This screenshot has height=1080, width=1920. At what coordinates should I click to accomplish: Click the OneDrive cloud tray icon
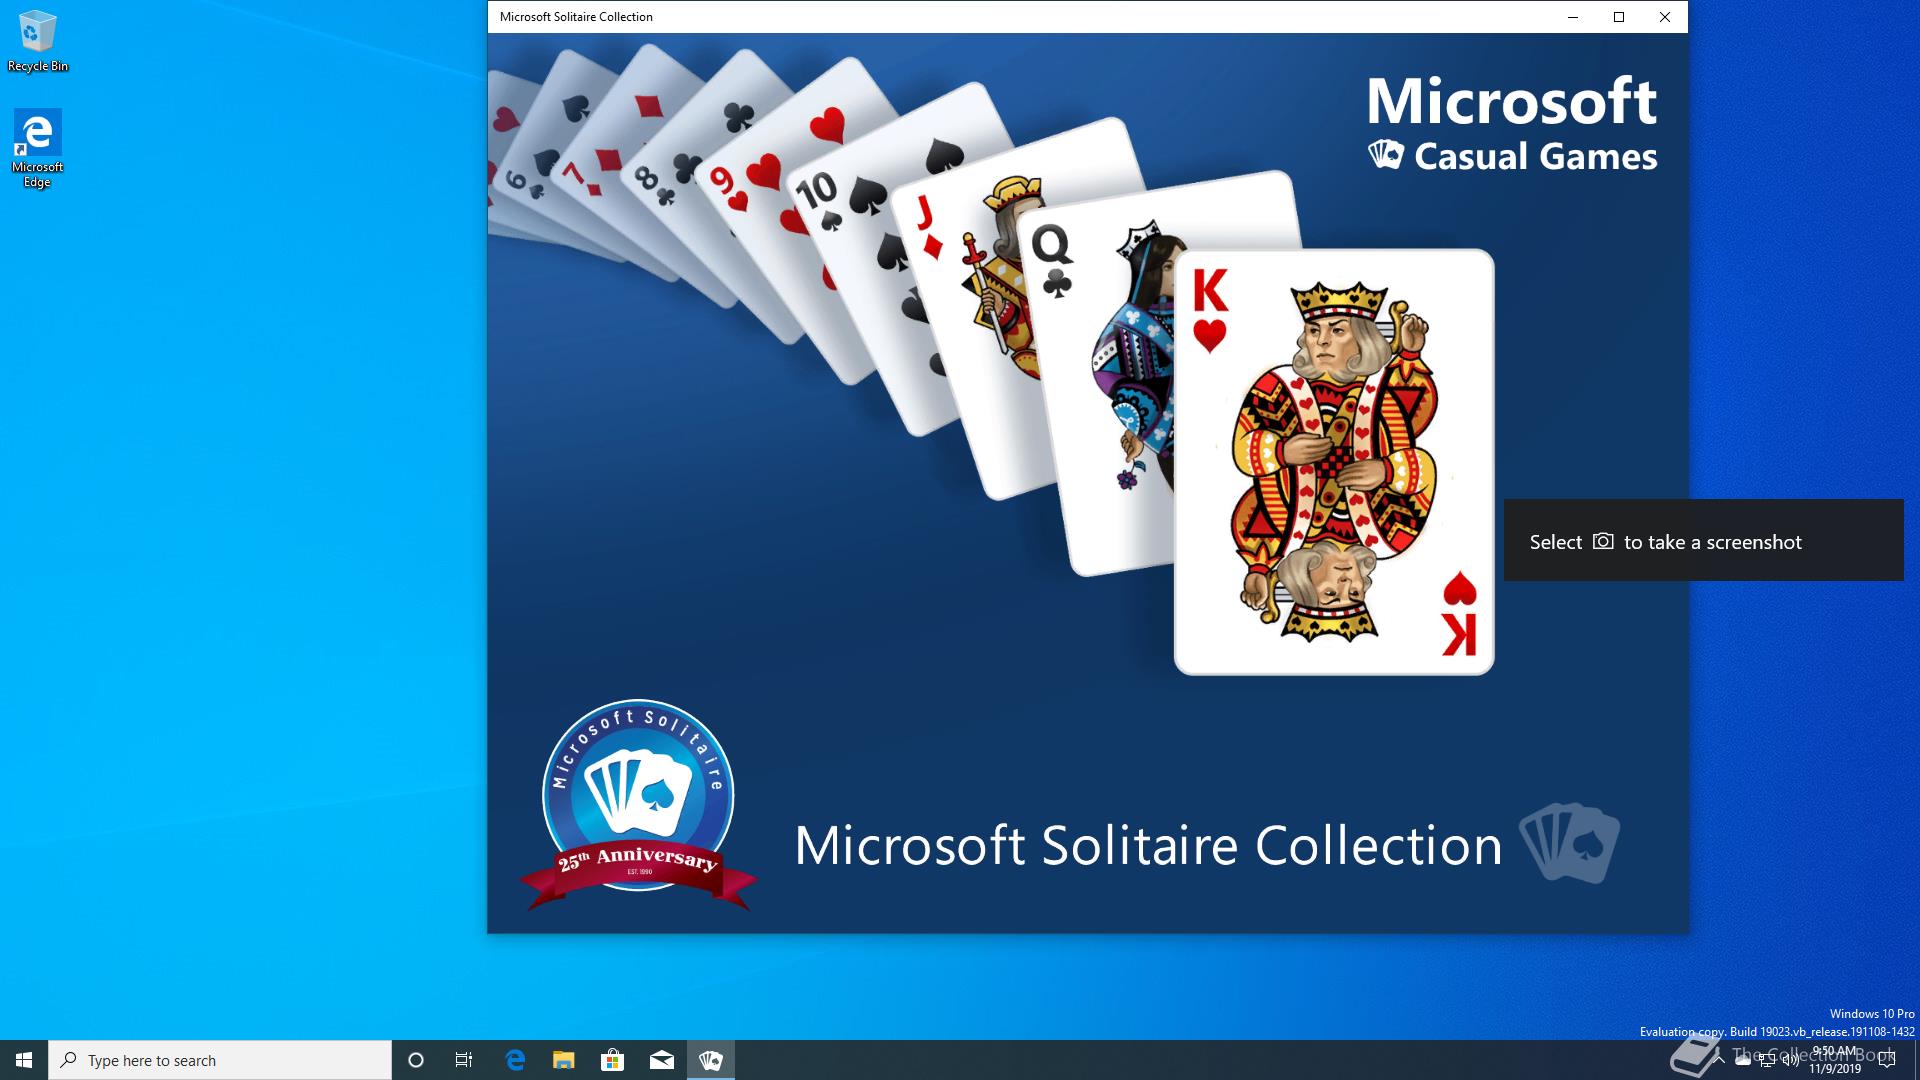pyautogui.click(x=1743, y=1060)
